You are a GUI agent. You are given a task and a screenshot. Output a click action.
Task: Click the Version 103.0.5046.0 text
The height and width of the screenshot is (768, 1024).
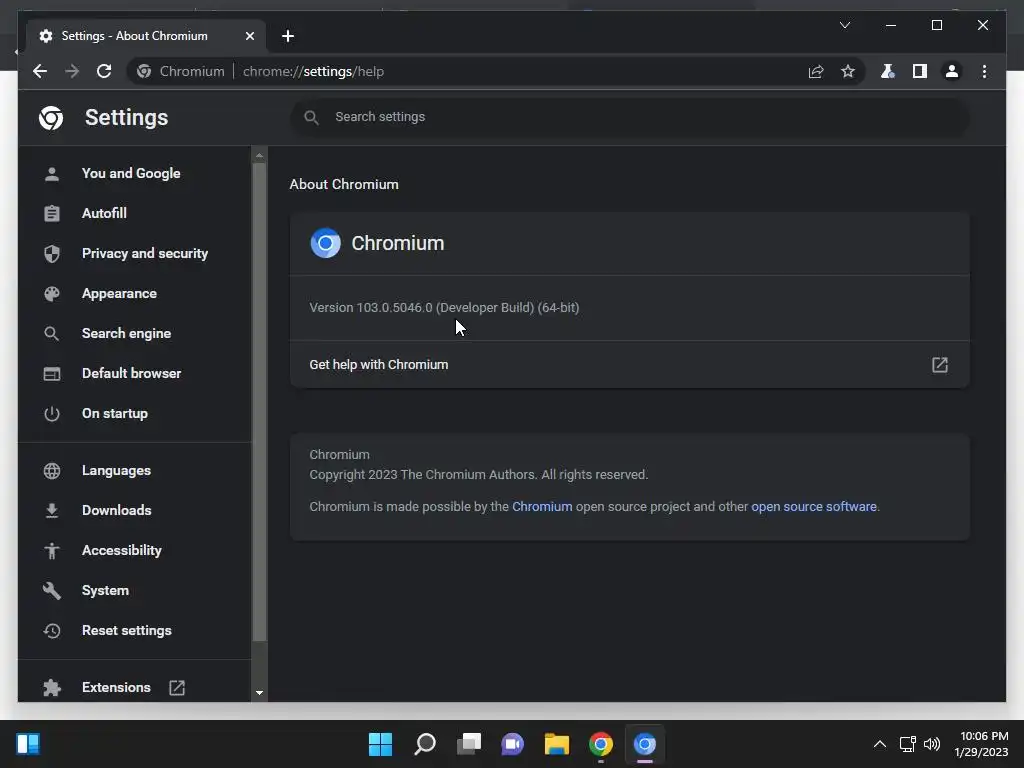tap(444, 308)
